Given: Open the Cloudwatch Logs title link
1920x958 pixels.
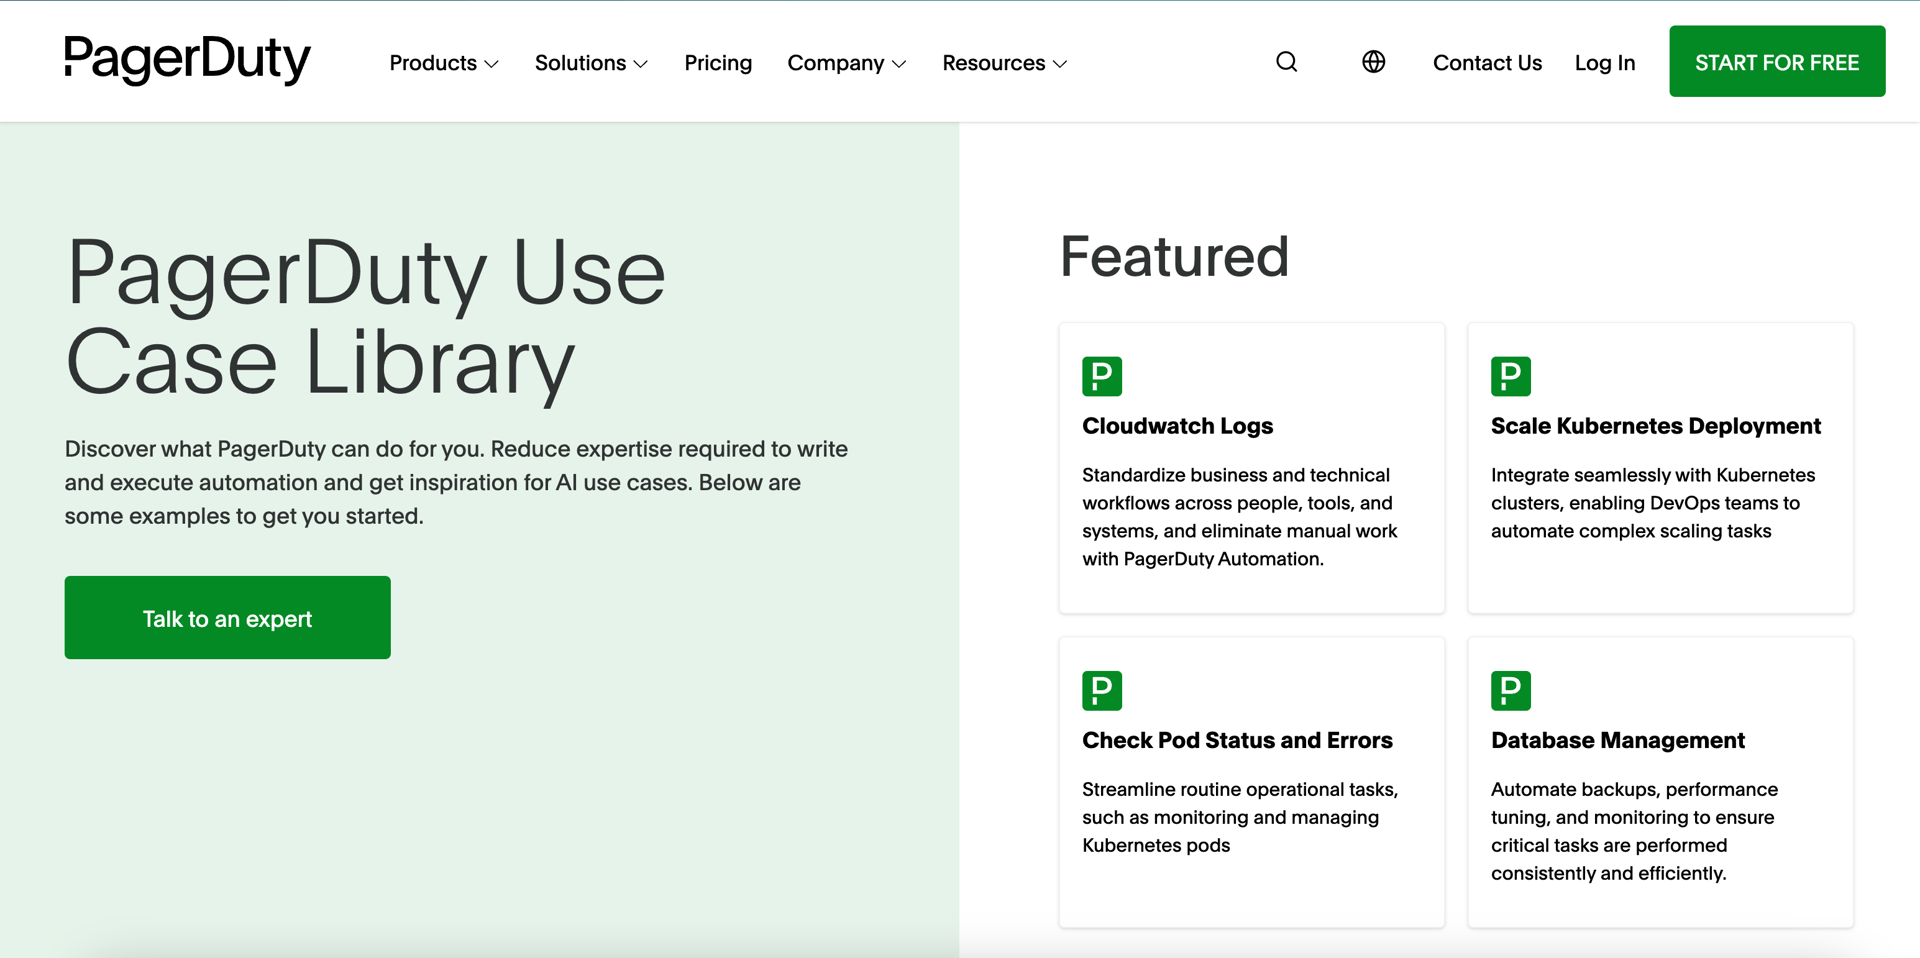Looking at the screenshot, I should (x=1177, y=426).
